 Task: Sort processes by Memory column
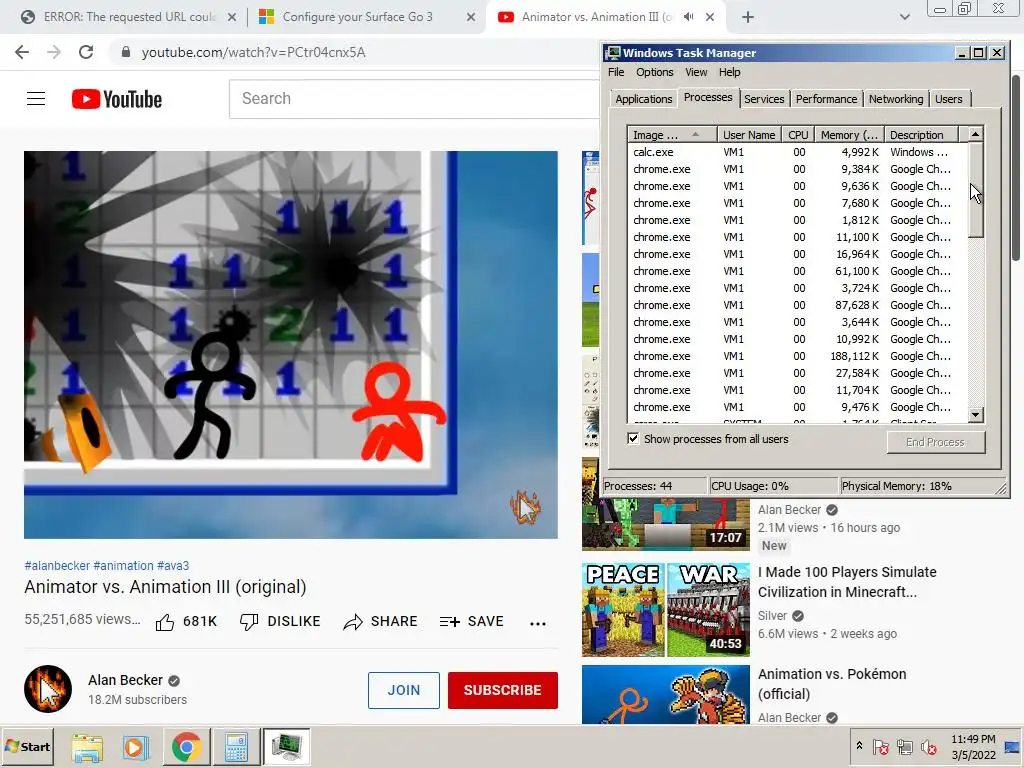tap(849, 135)
